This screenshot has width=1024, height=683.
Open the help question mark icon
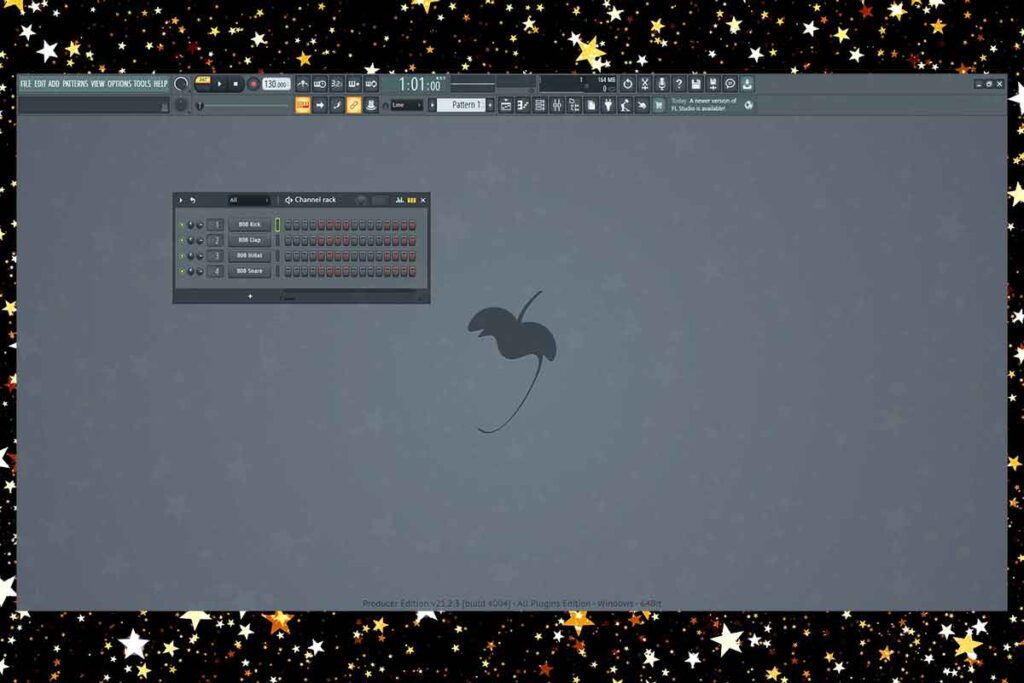point(678,84)
